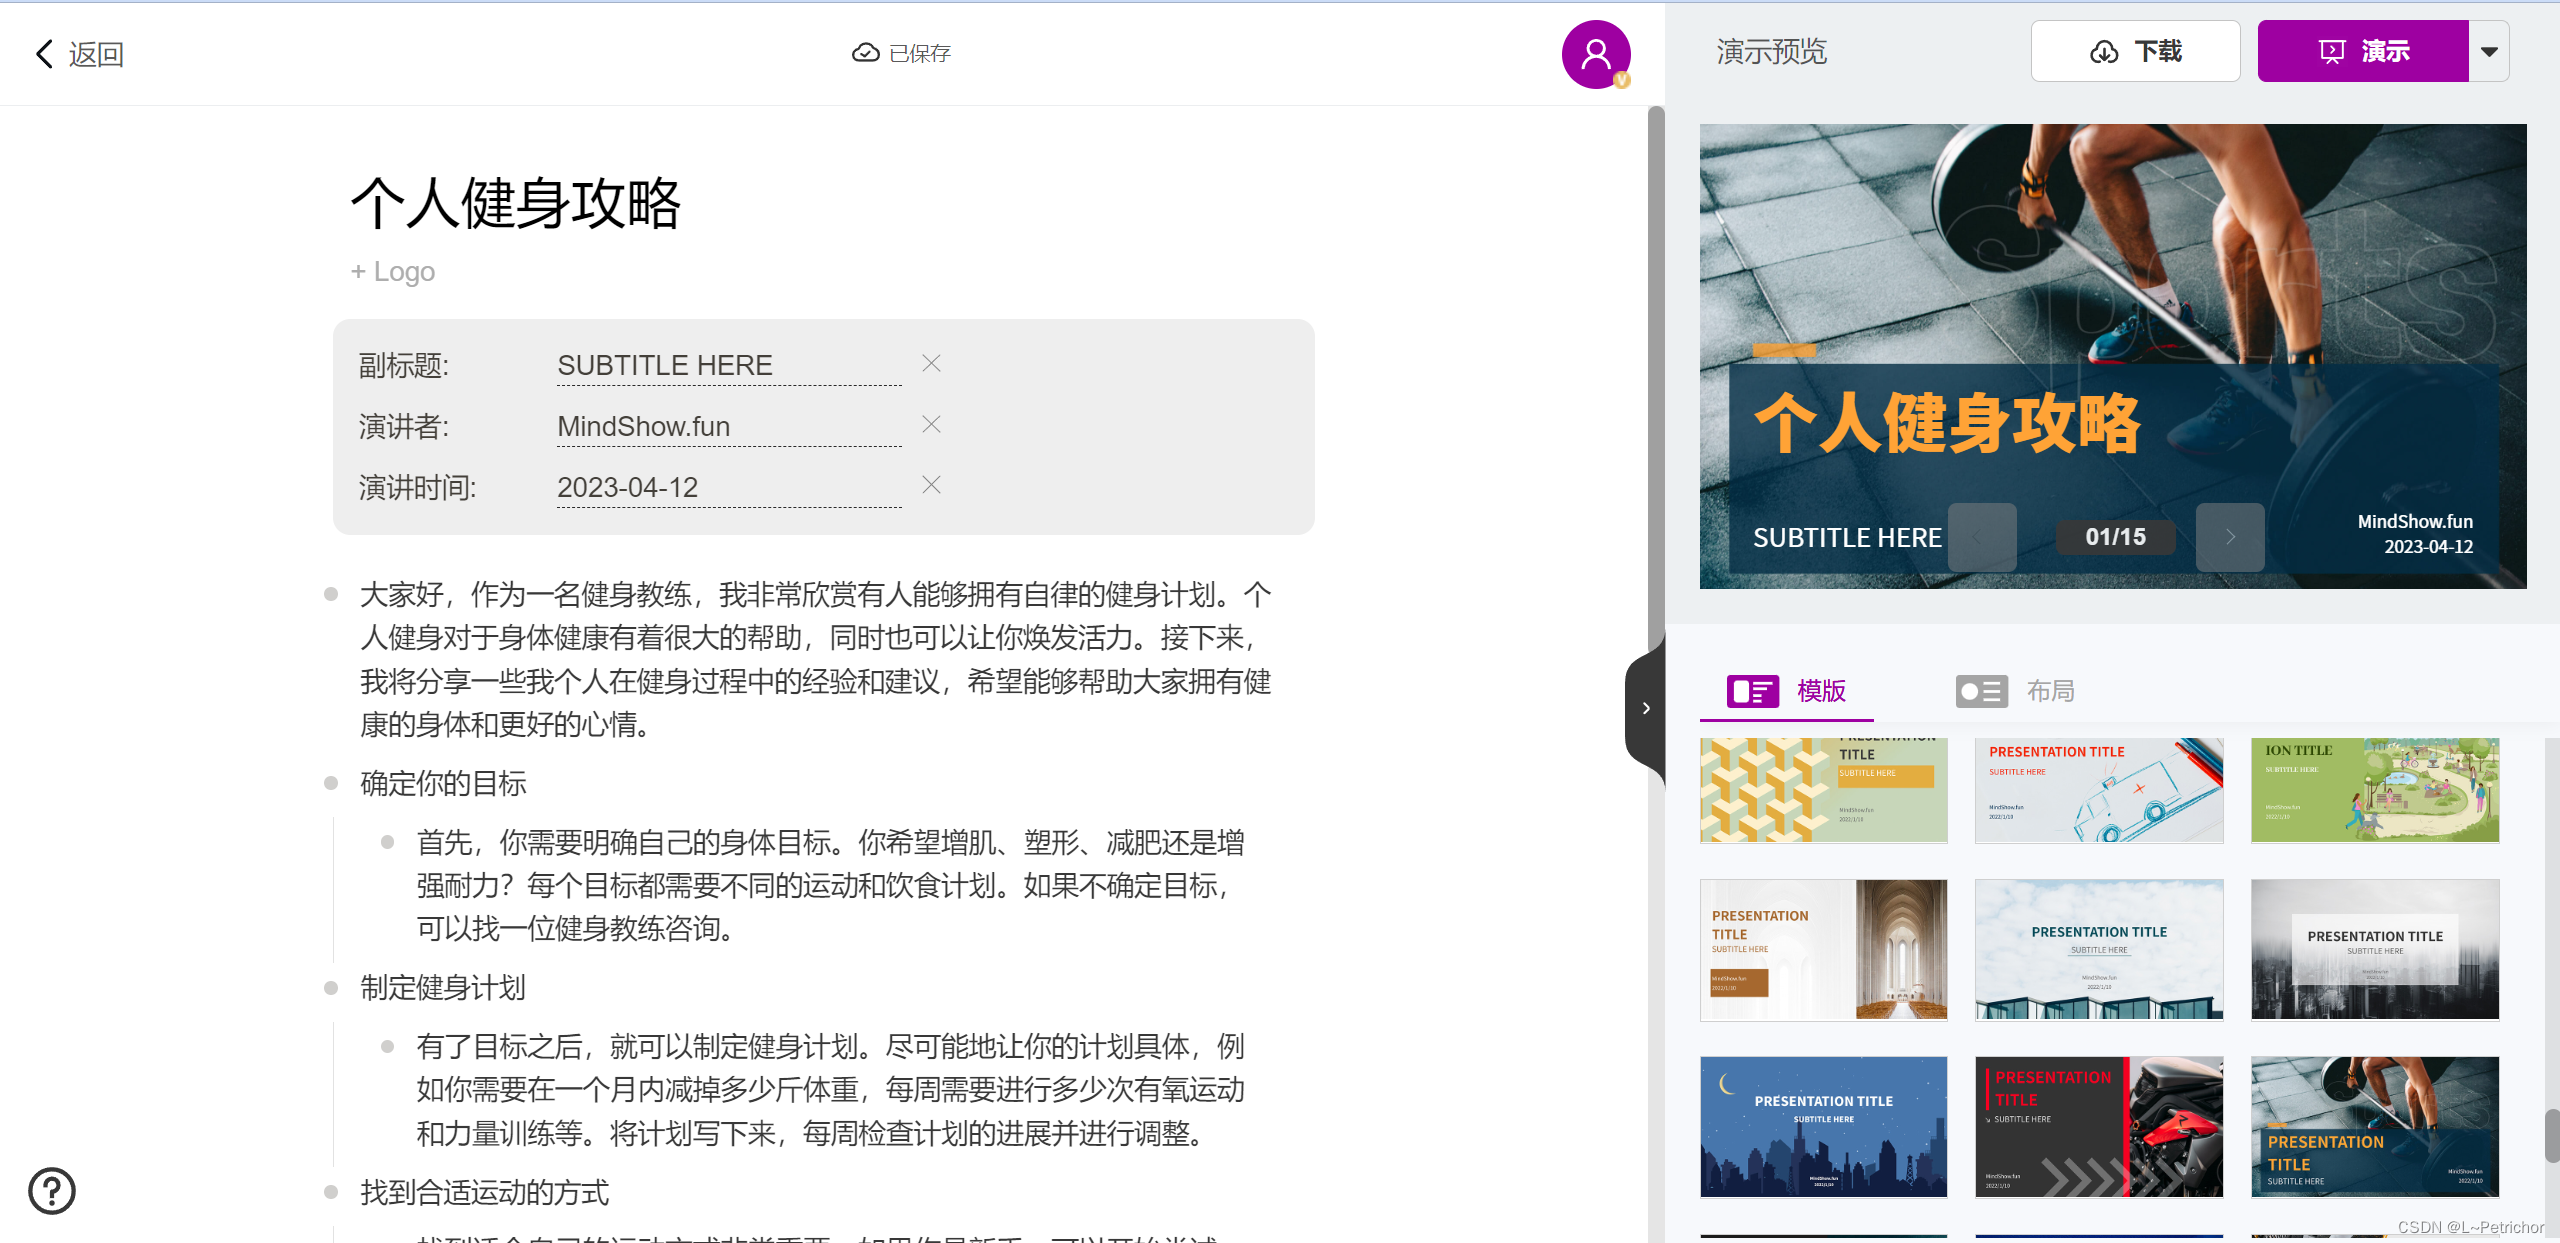The width and height of the screenshot is (2560, 1243).
Task: Choose the red motorcycle dark template
Action: 2098,1127
